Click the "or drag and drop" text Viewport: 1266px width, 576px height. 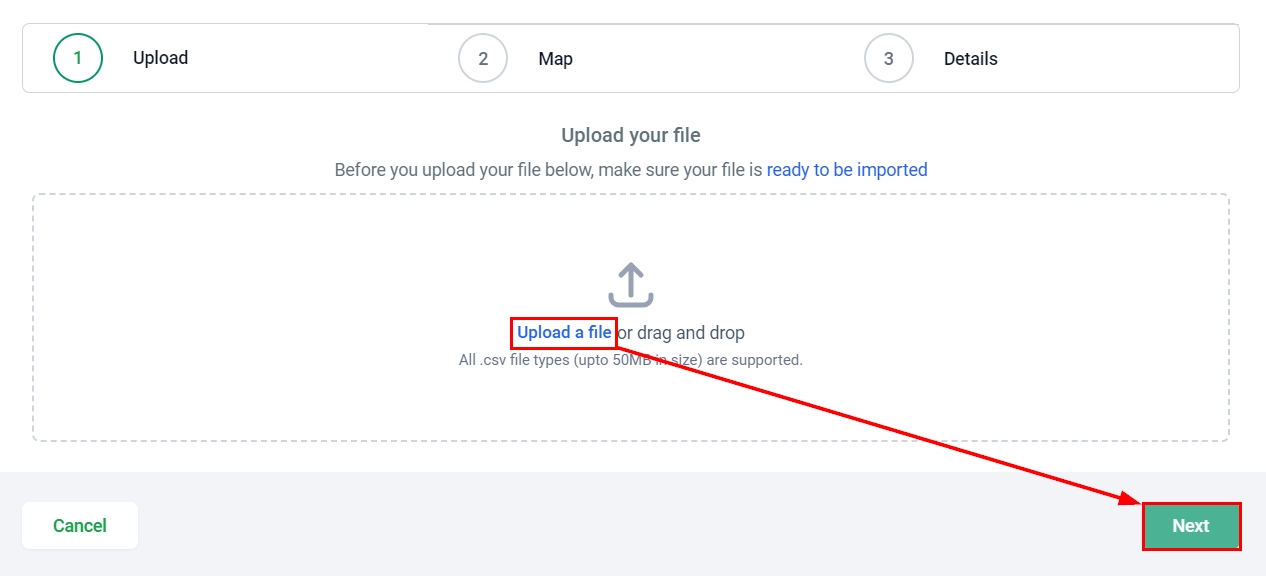(x=682, y=333)
